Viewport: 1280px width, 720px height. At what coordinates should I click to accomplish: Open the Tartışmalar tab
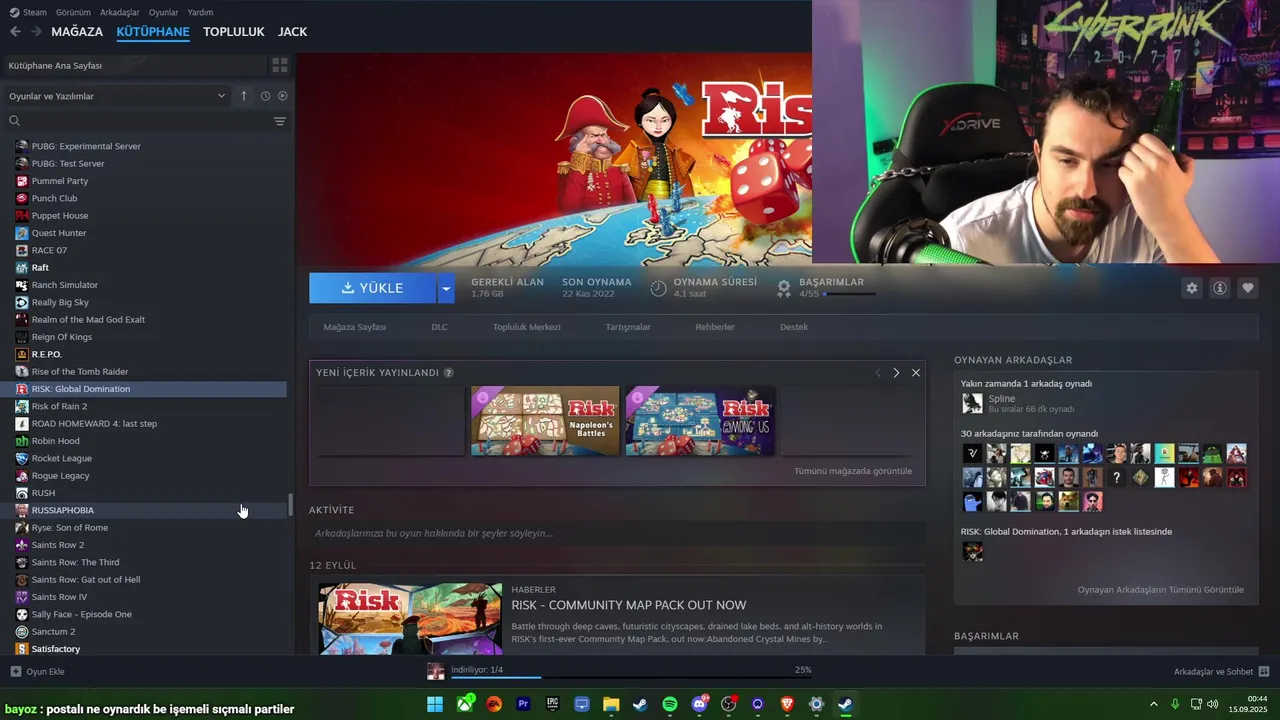point(628,327)
